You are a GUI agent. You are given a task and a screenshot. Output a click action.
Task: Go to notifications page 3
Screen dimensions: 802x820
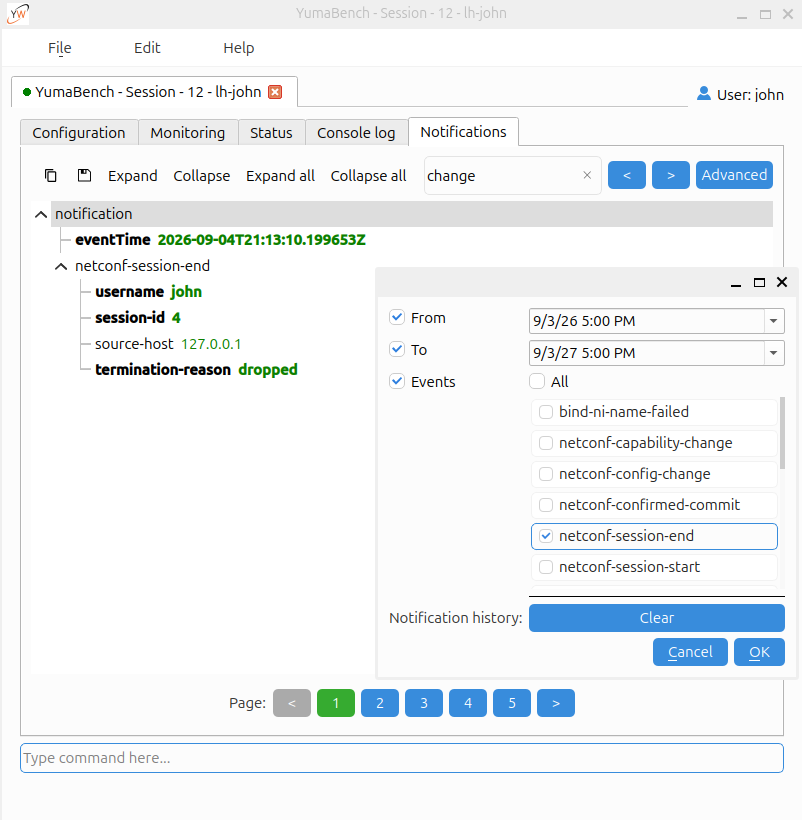click(x=424, y=703)
